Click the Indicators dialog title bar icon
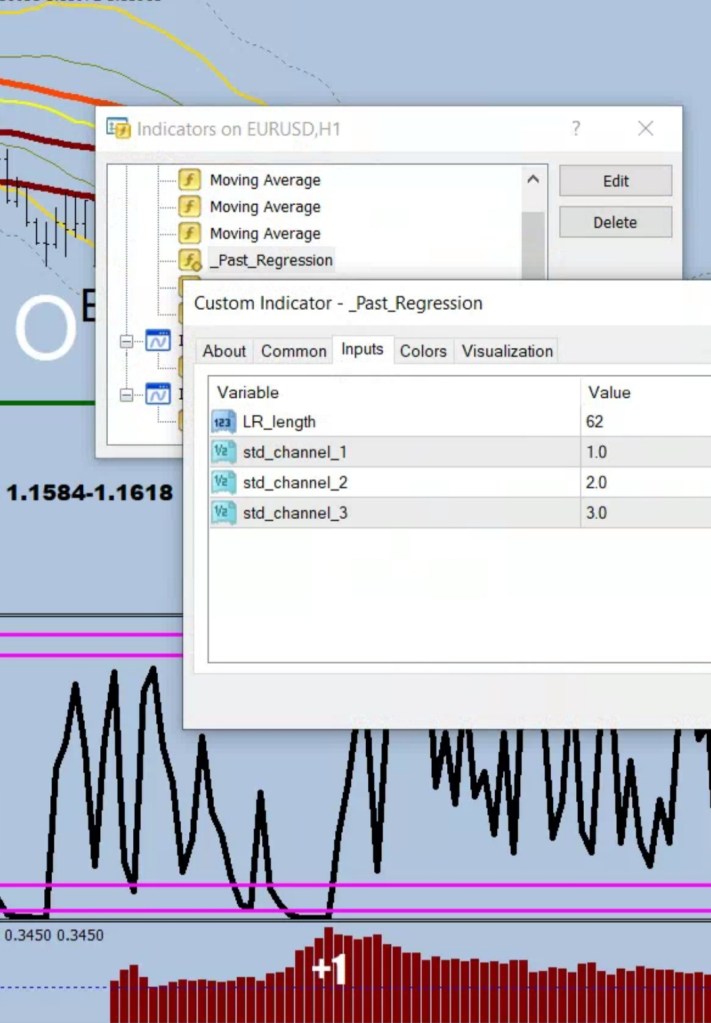This screenshot has height=1023, width=711. click(x=118, y=129)
